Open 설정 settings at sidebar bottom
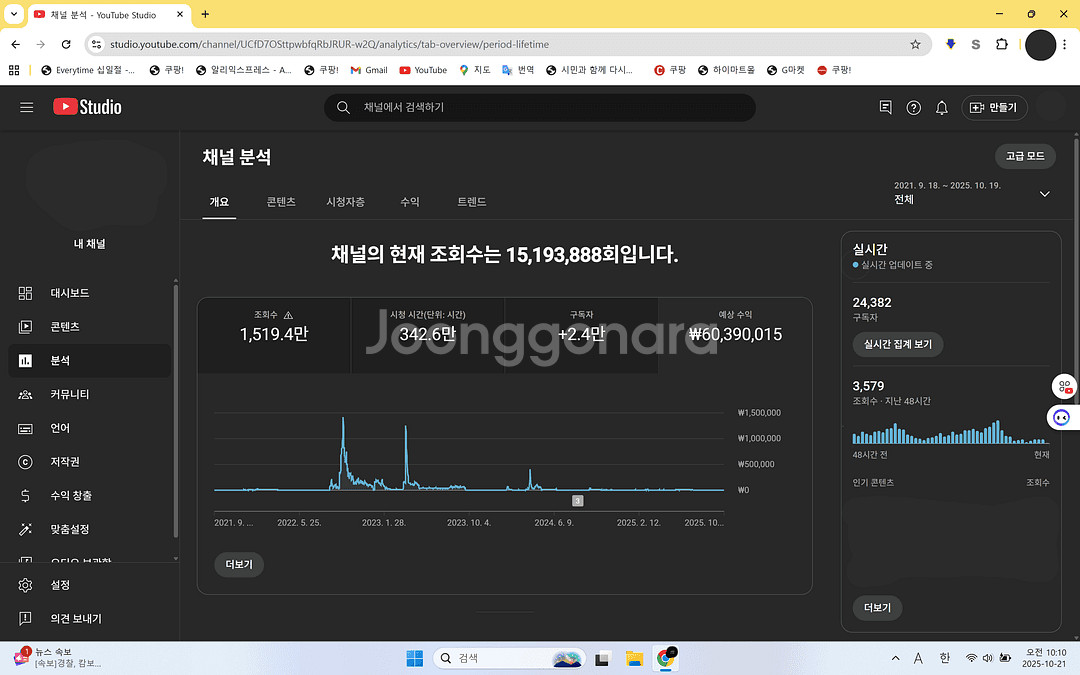The width and height of the screenshot is (1080, 675). [x=60, y=585]
